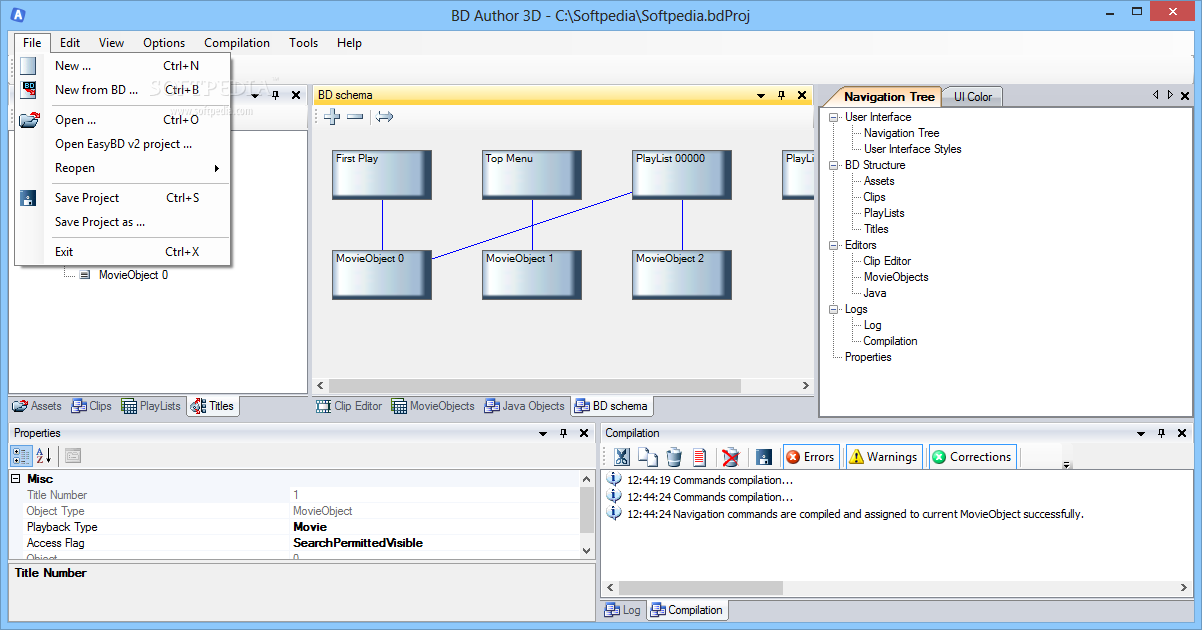
Task: Open BD schema panel options dropdown arrow
Action: point(761,96)
